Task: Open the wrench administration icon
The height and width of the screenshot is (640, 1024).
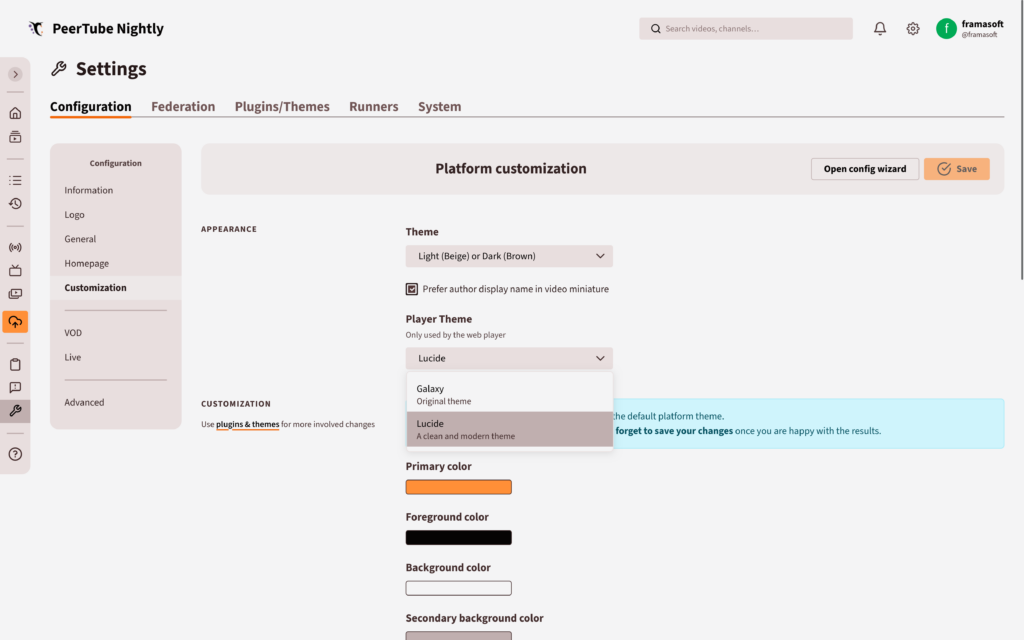Action: tap(15, 412)
